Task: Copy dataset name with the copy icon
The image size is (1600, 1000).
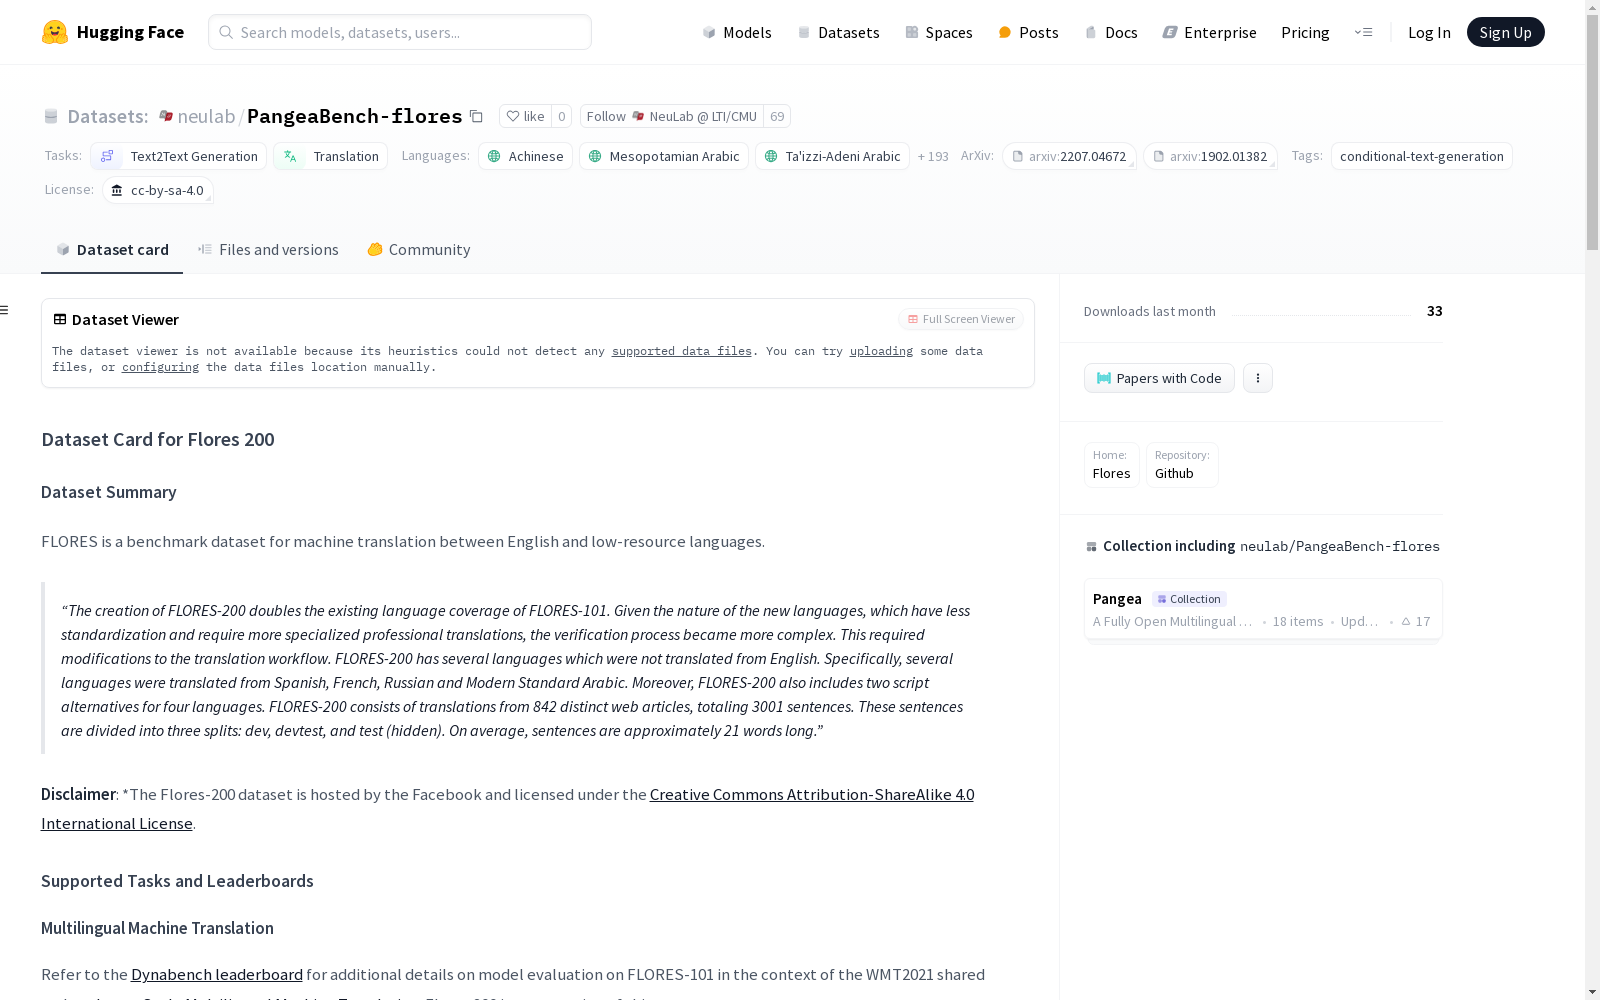Action: pyautogui.click(x=477, y=117)
